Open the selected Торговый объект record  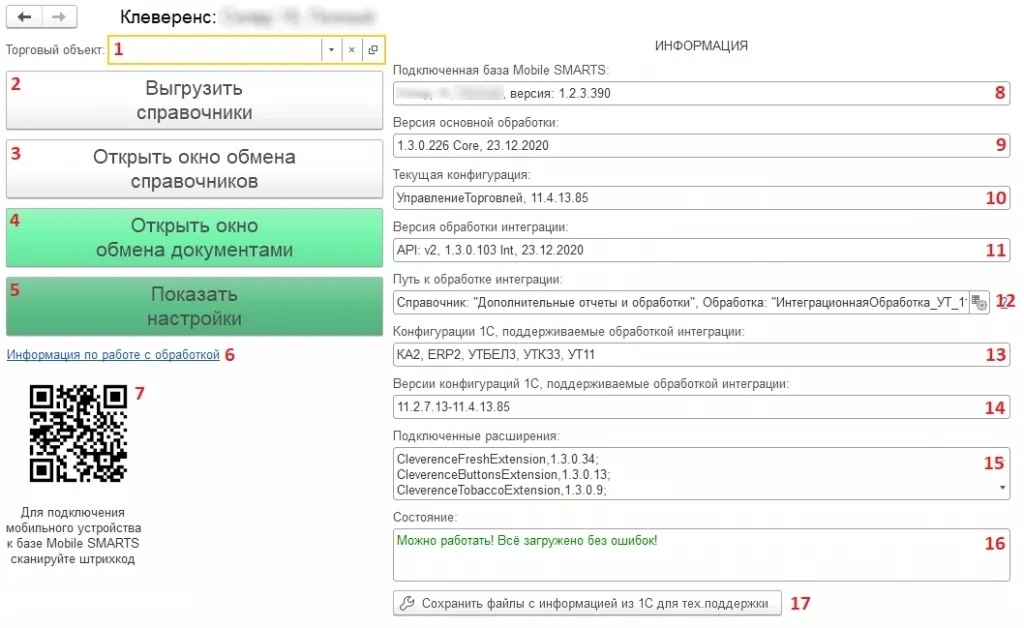(x=373, y=50)
